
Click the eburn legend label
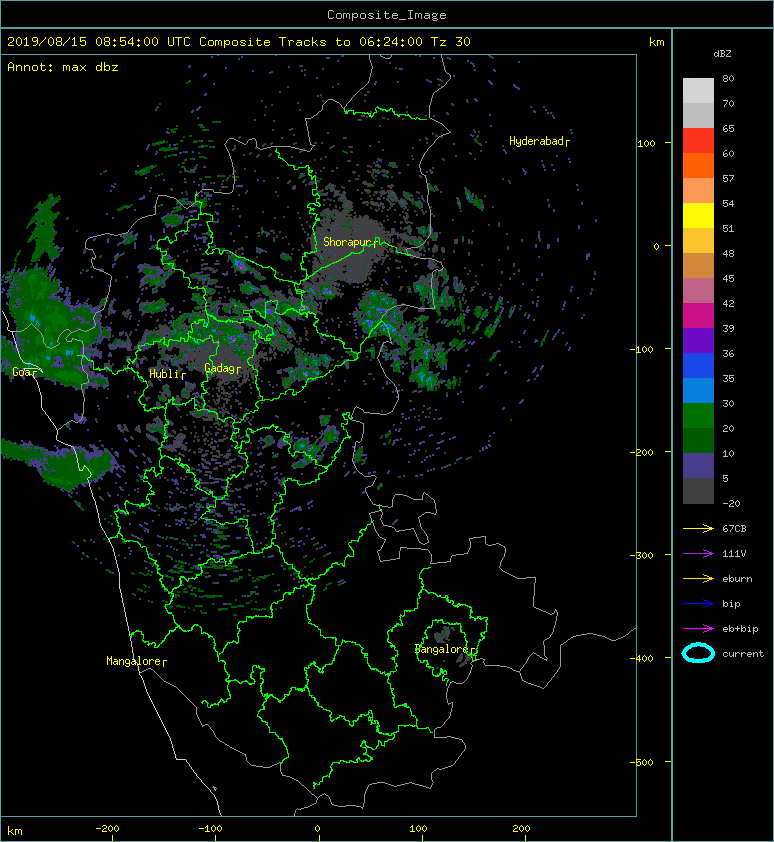point(737,579)
